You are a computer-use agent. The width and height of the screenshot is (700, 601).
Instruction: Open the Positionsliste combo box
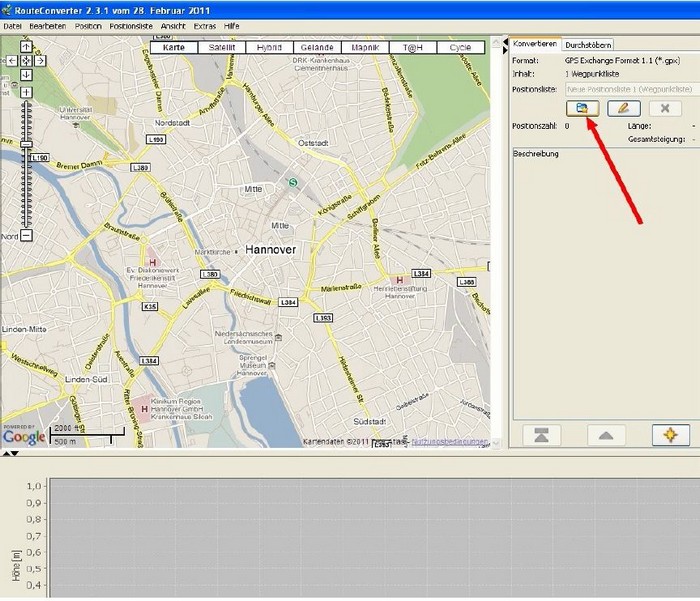(x=633, y=89)
